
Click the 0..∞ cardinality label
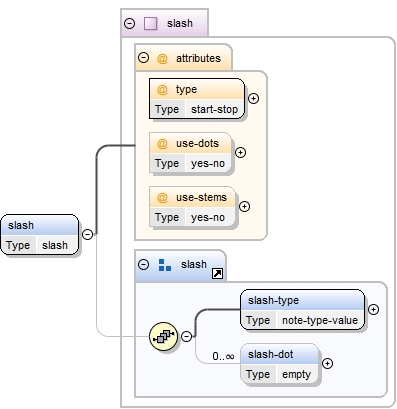pyautogui.click(x=223, y=357)
